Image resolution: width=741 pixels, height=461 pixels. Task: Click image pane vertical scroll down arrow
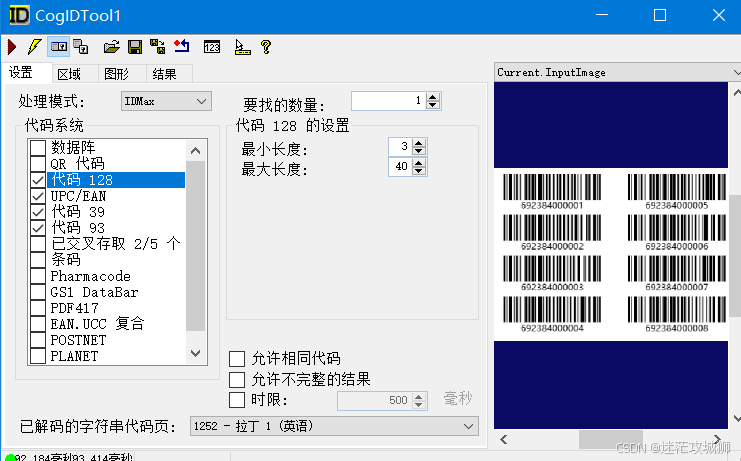[736, 418]
